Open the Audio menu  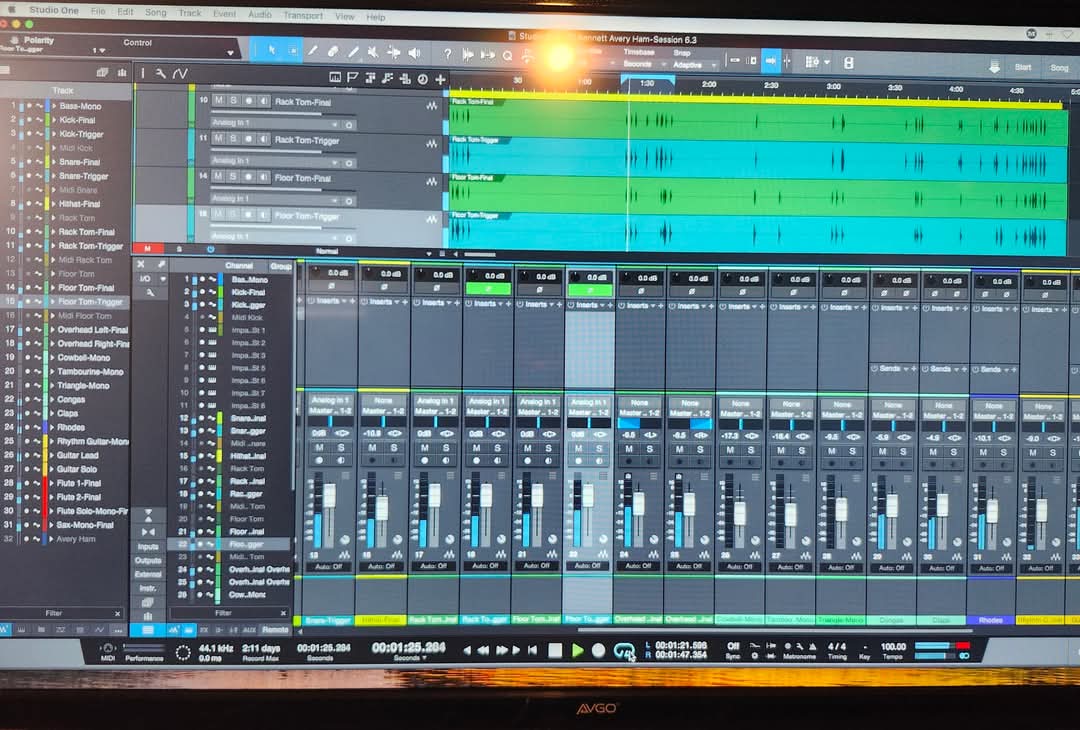260,14
